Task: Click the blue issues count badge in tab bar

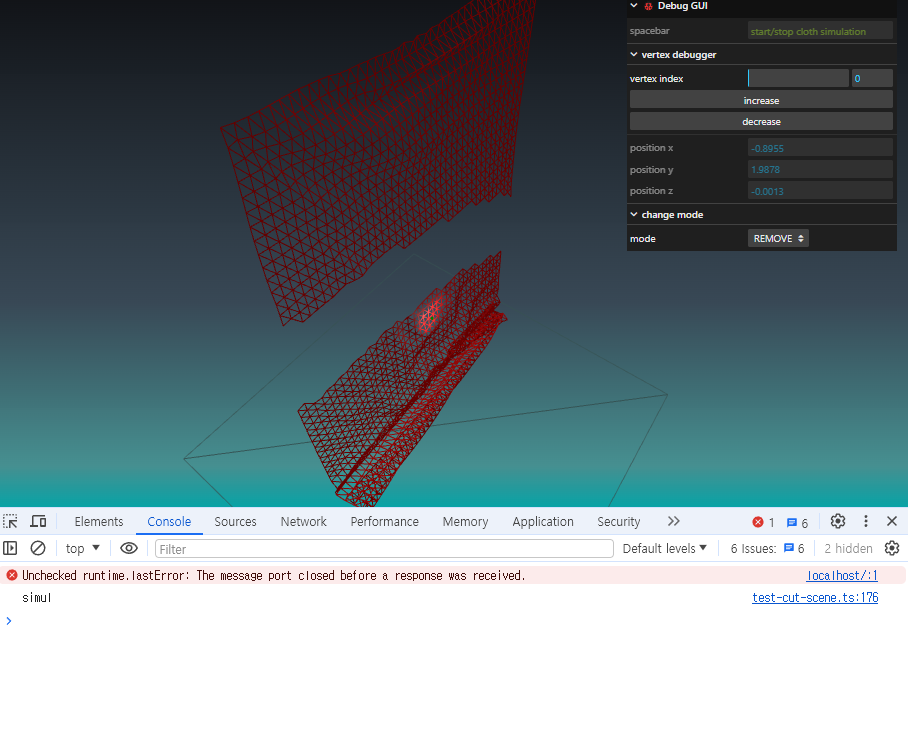Action: pyautogui.click(x=797, y=523)
